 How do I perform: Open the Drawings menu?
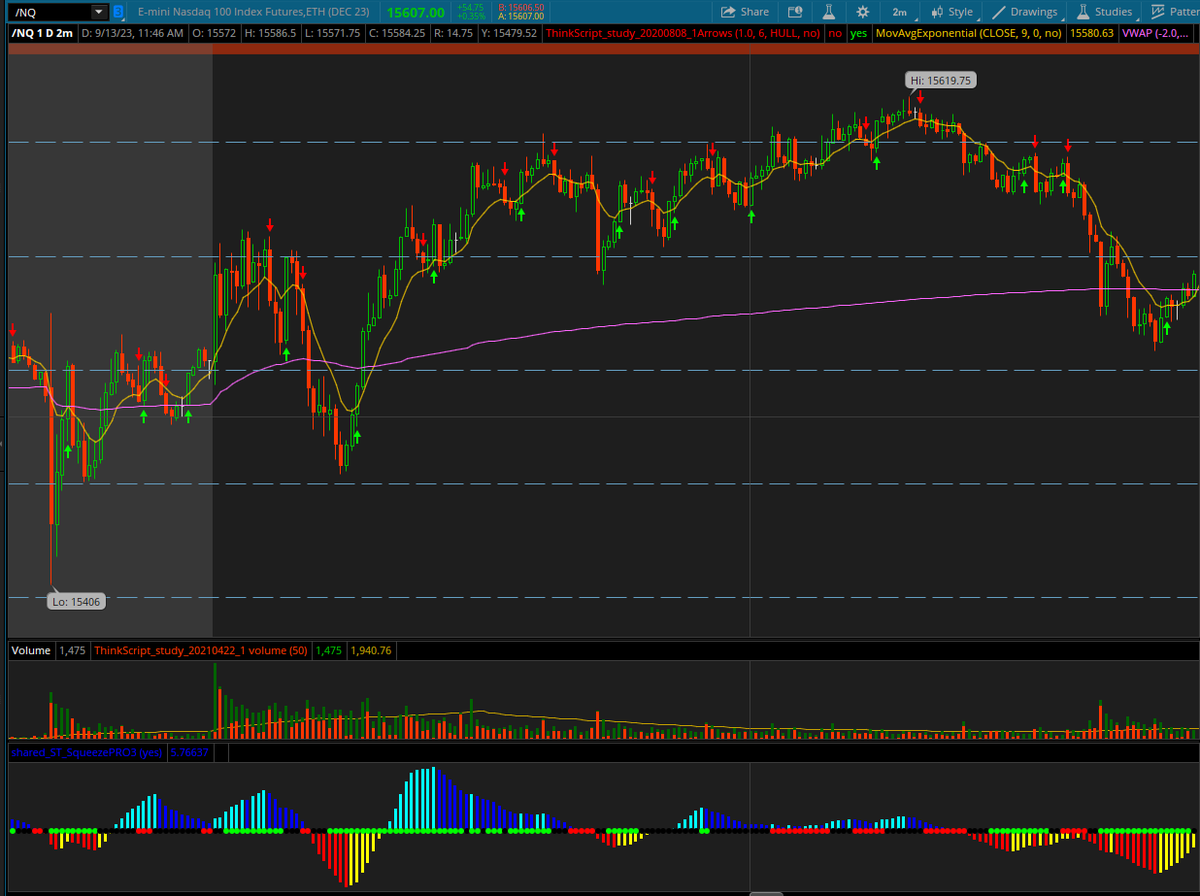(1025, 12)
